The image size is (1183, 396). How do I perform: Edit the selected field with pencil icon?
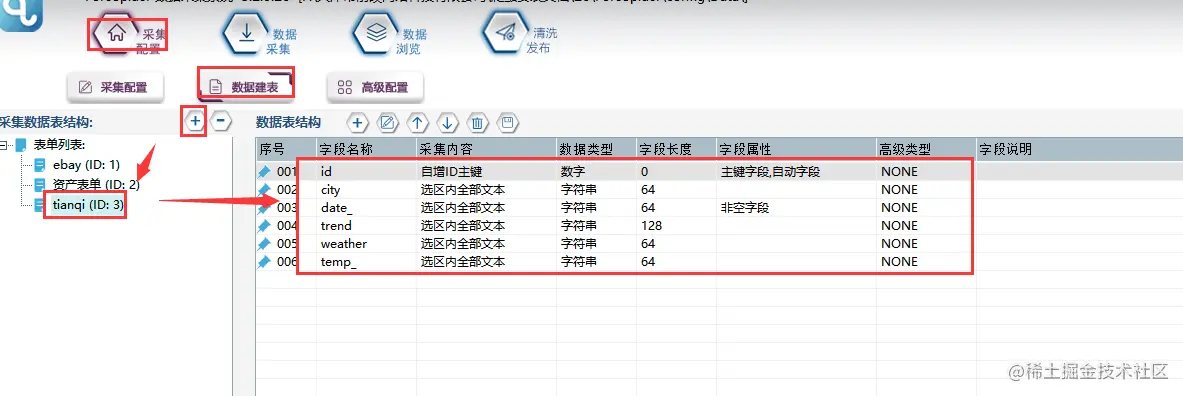click(387, 122)
